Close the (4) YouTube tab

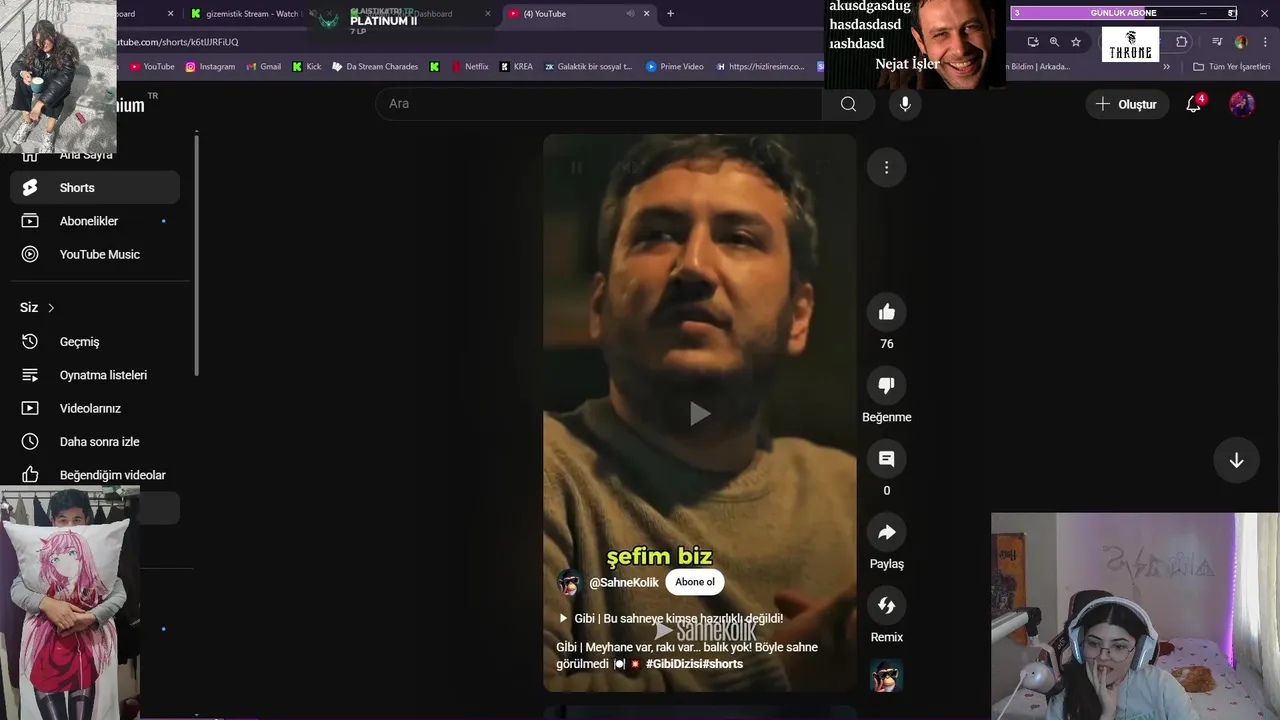[646, 14]
